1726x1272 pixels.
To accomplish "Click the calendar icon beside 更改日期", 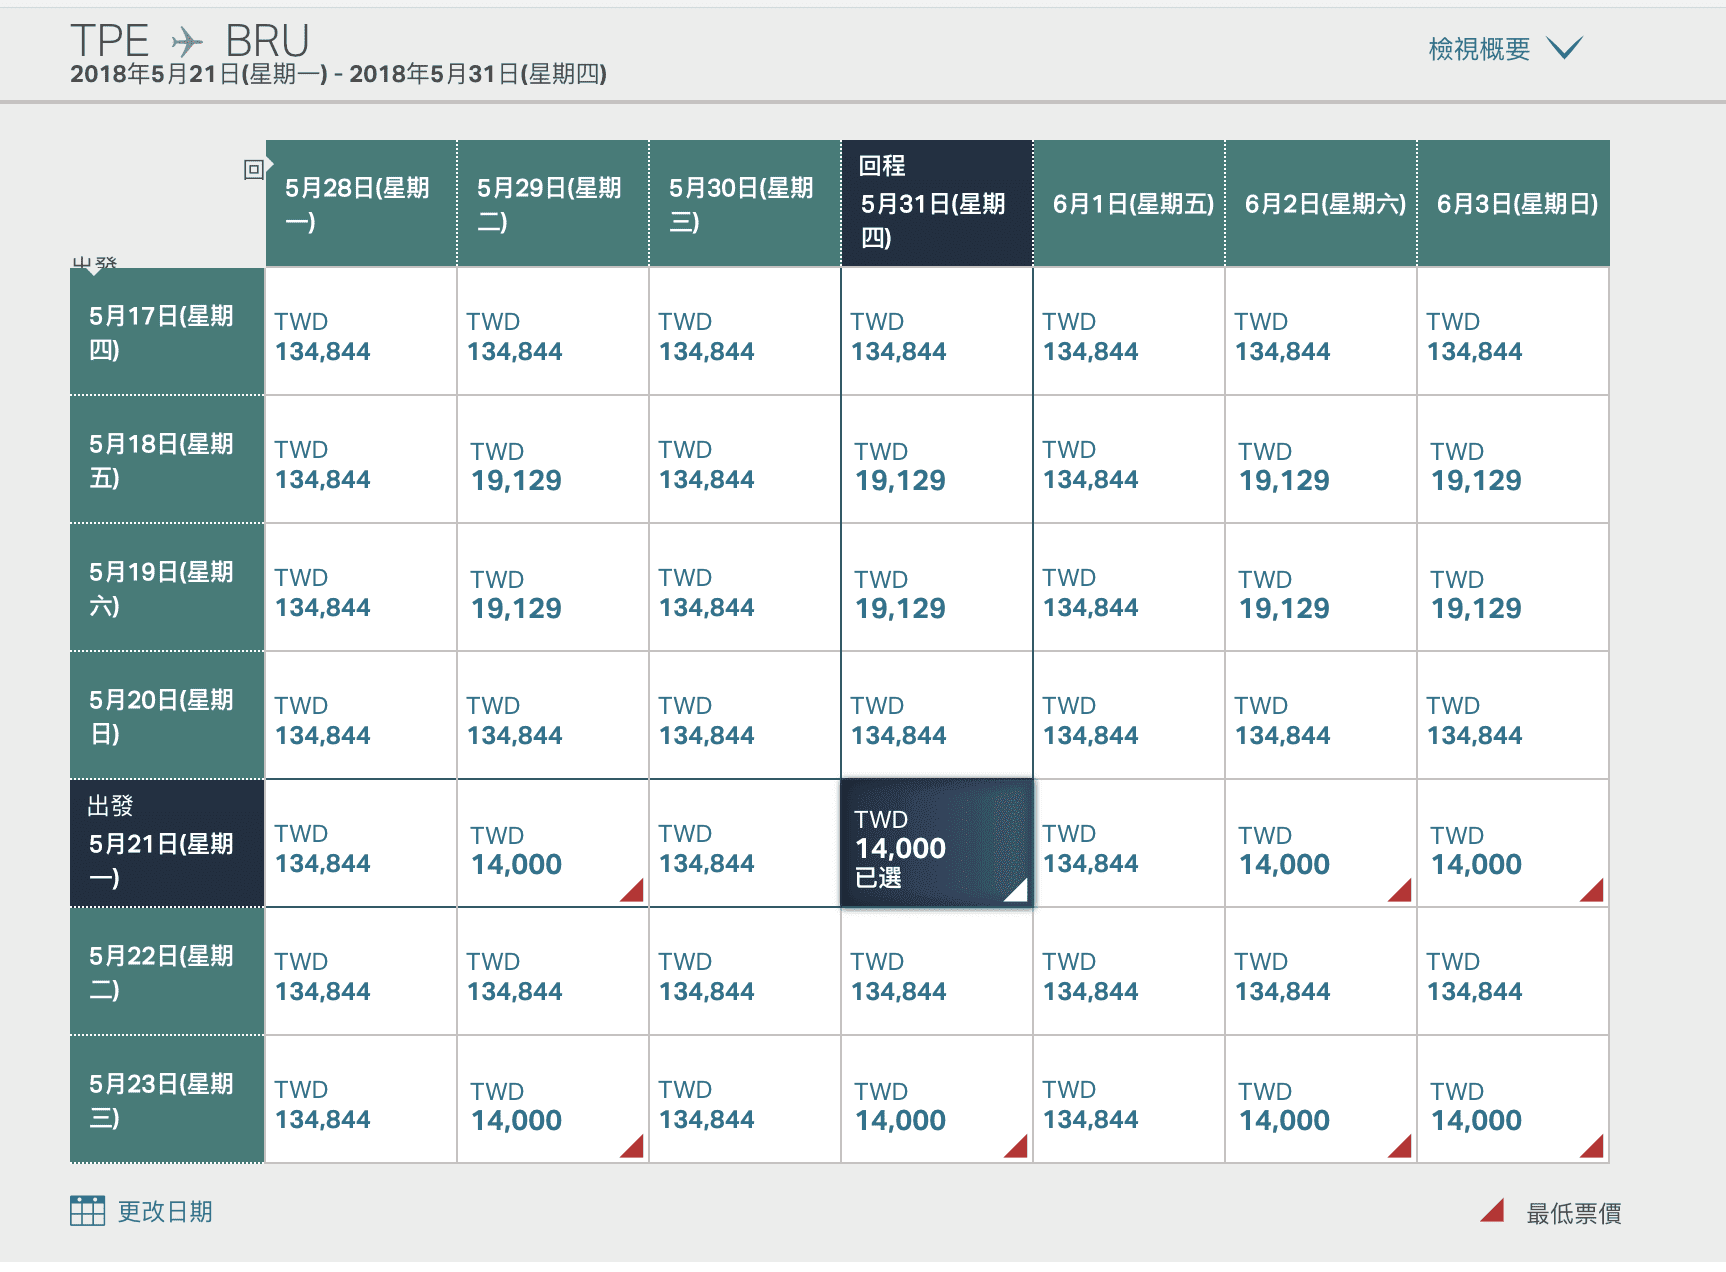I will (x=87, y=1211).
